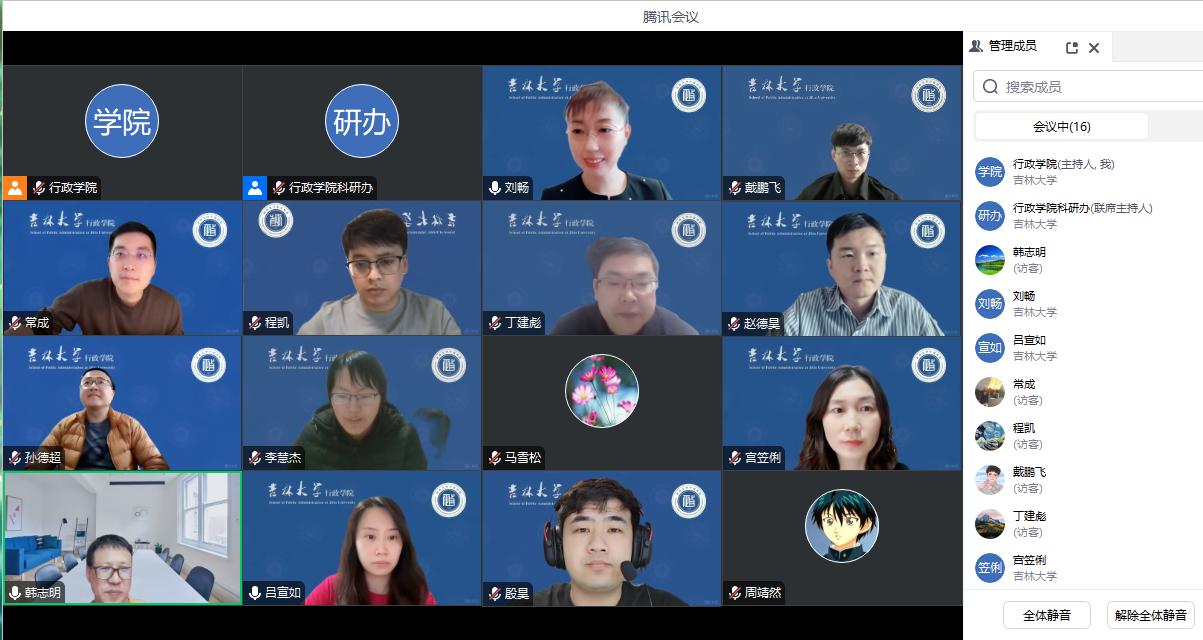Click the microphone icon on 丁建彪's tile
The width and height of the screenshot is (1203, 640).
[494, 323]
